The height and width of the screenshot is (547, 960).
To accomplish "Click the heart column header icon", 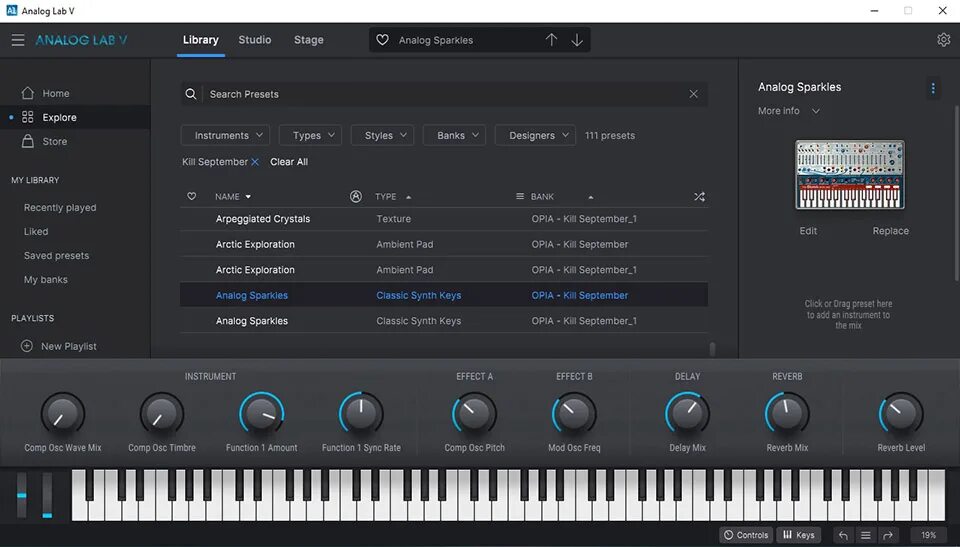I will pyautogui.click(x=192, y=197).
